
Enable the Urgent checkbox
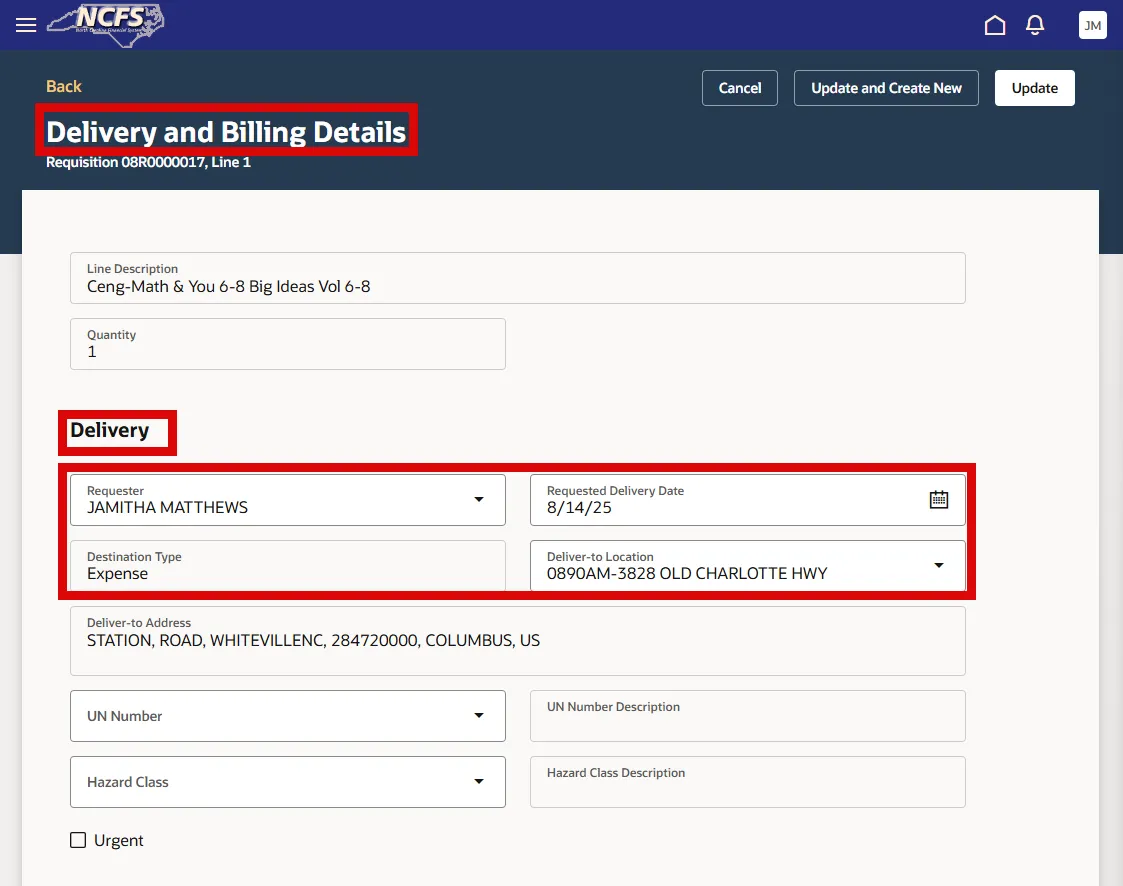click(78, 840)
